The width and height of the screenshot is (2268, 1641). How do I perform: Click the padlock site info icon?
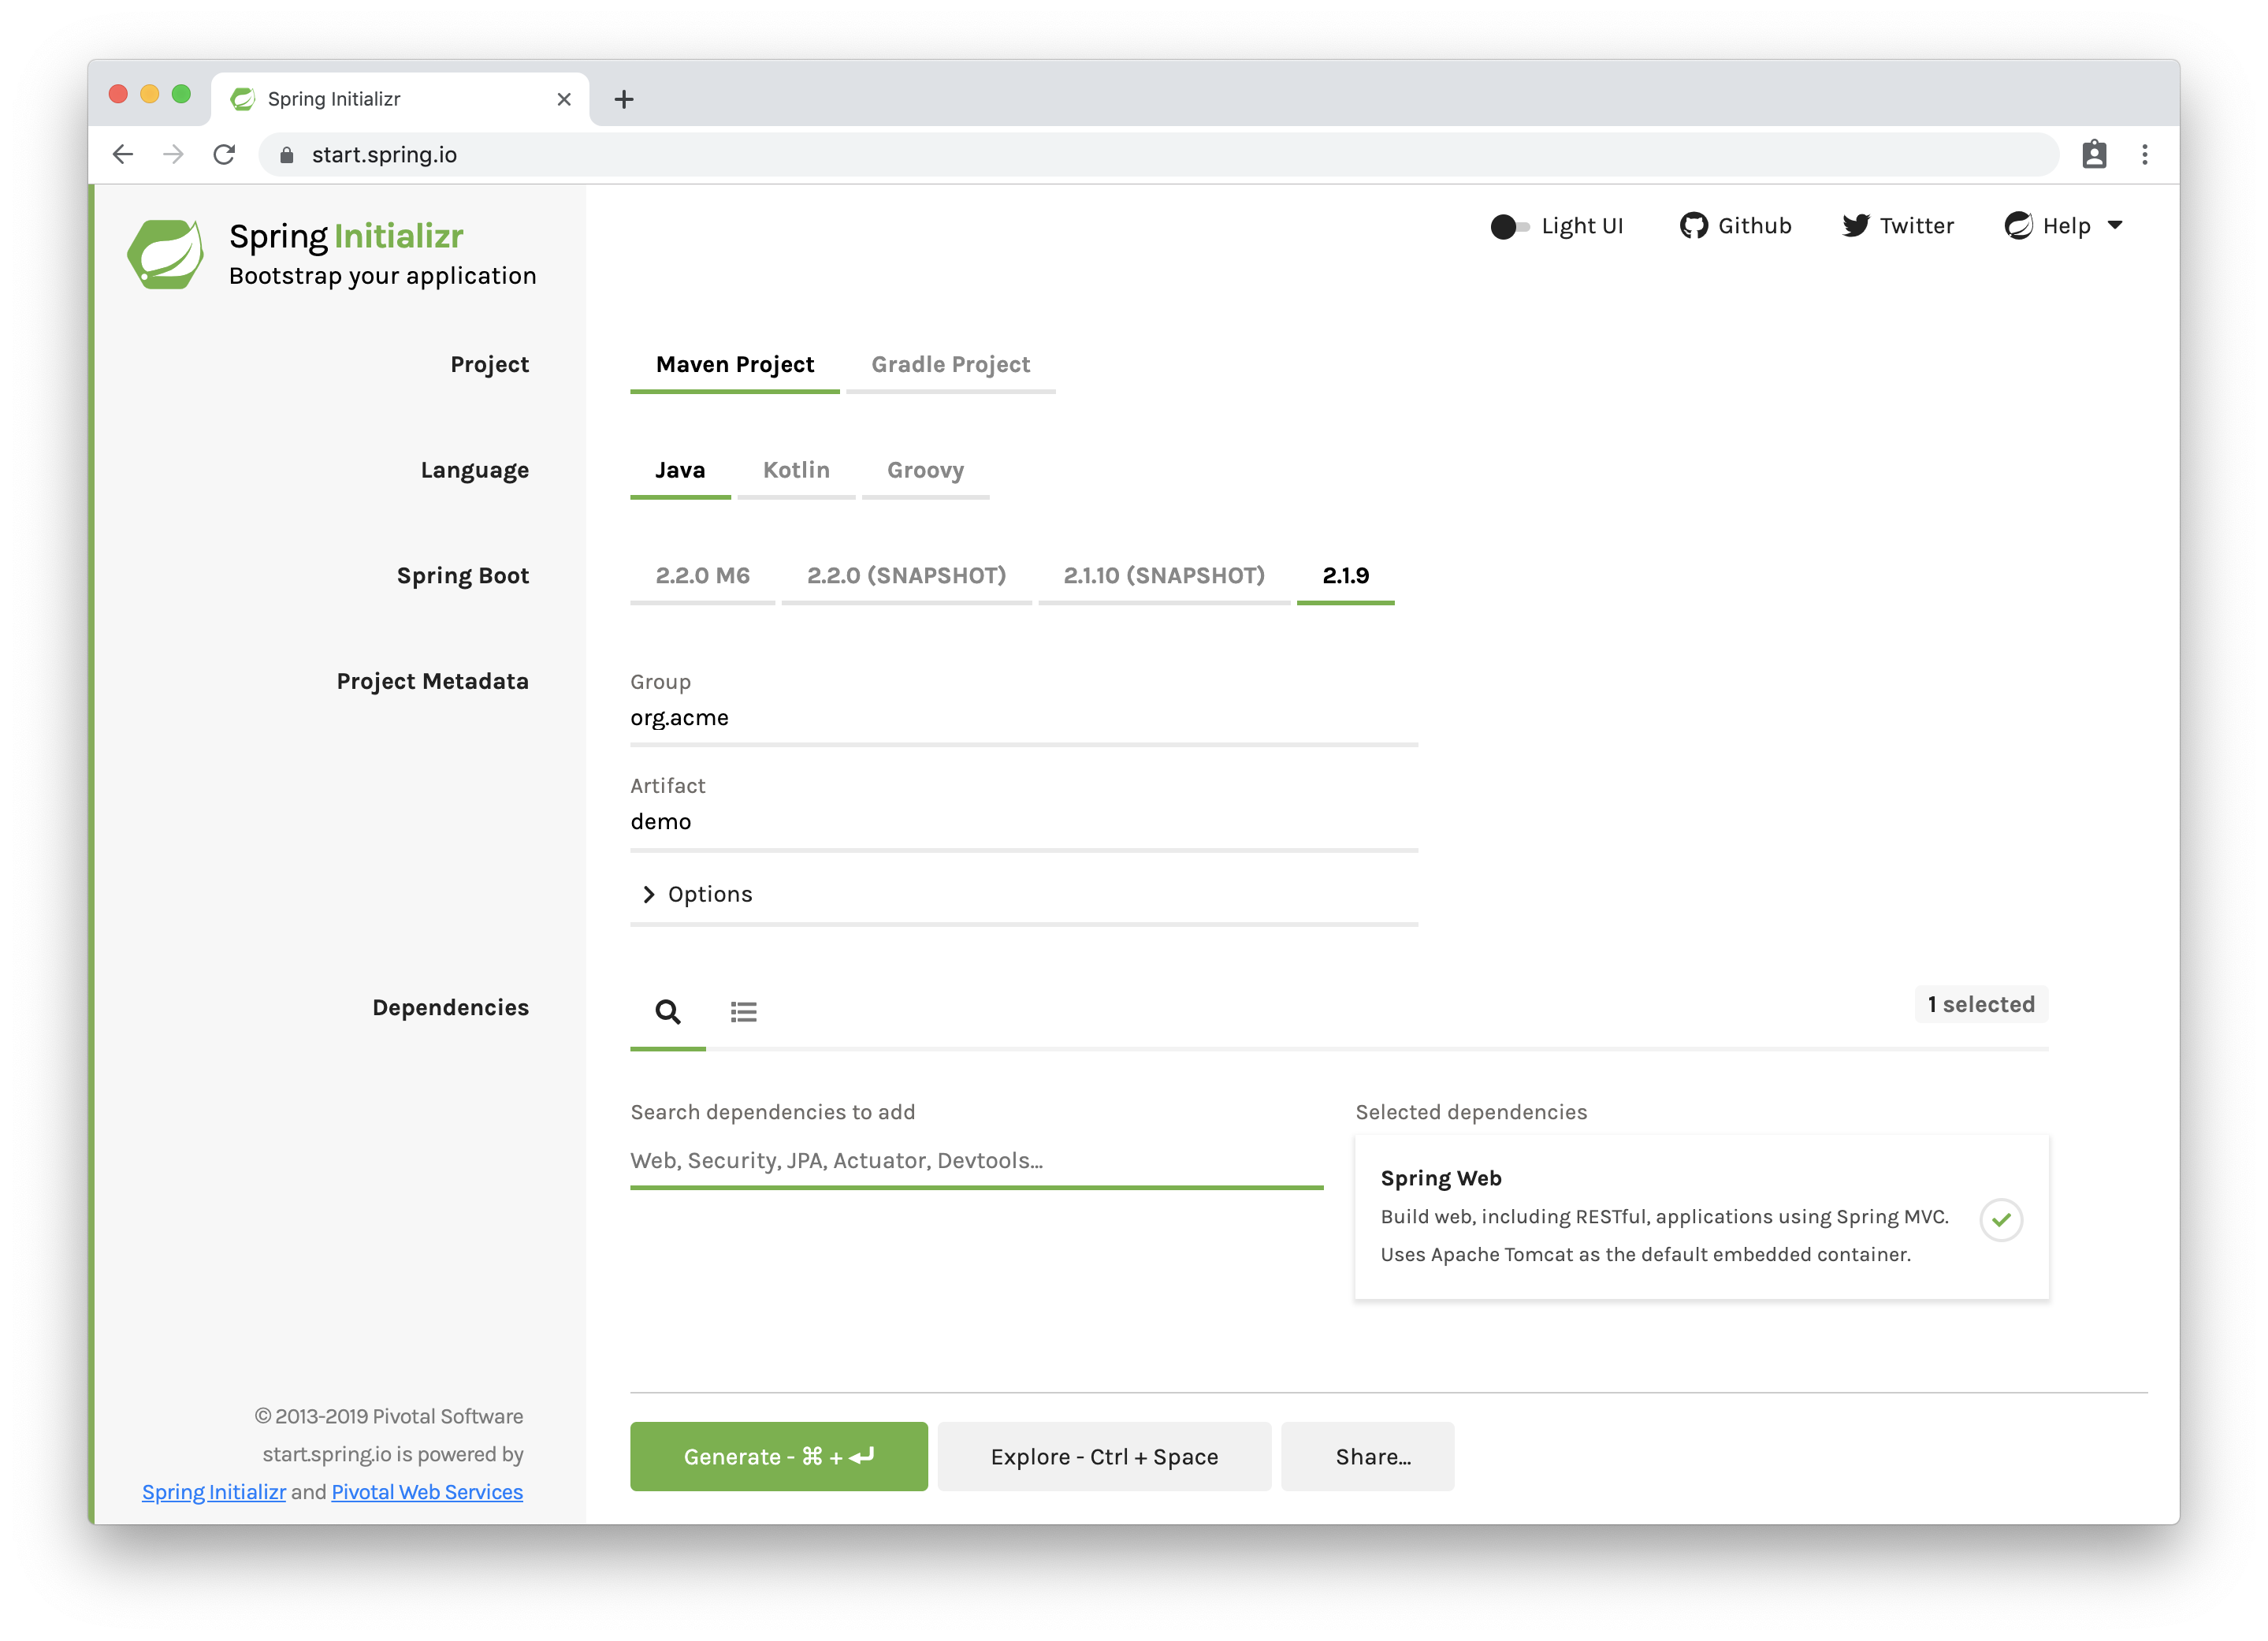click(x=287, y=155)
